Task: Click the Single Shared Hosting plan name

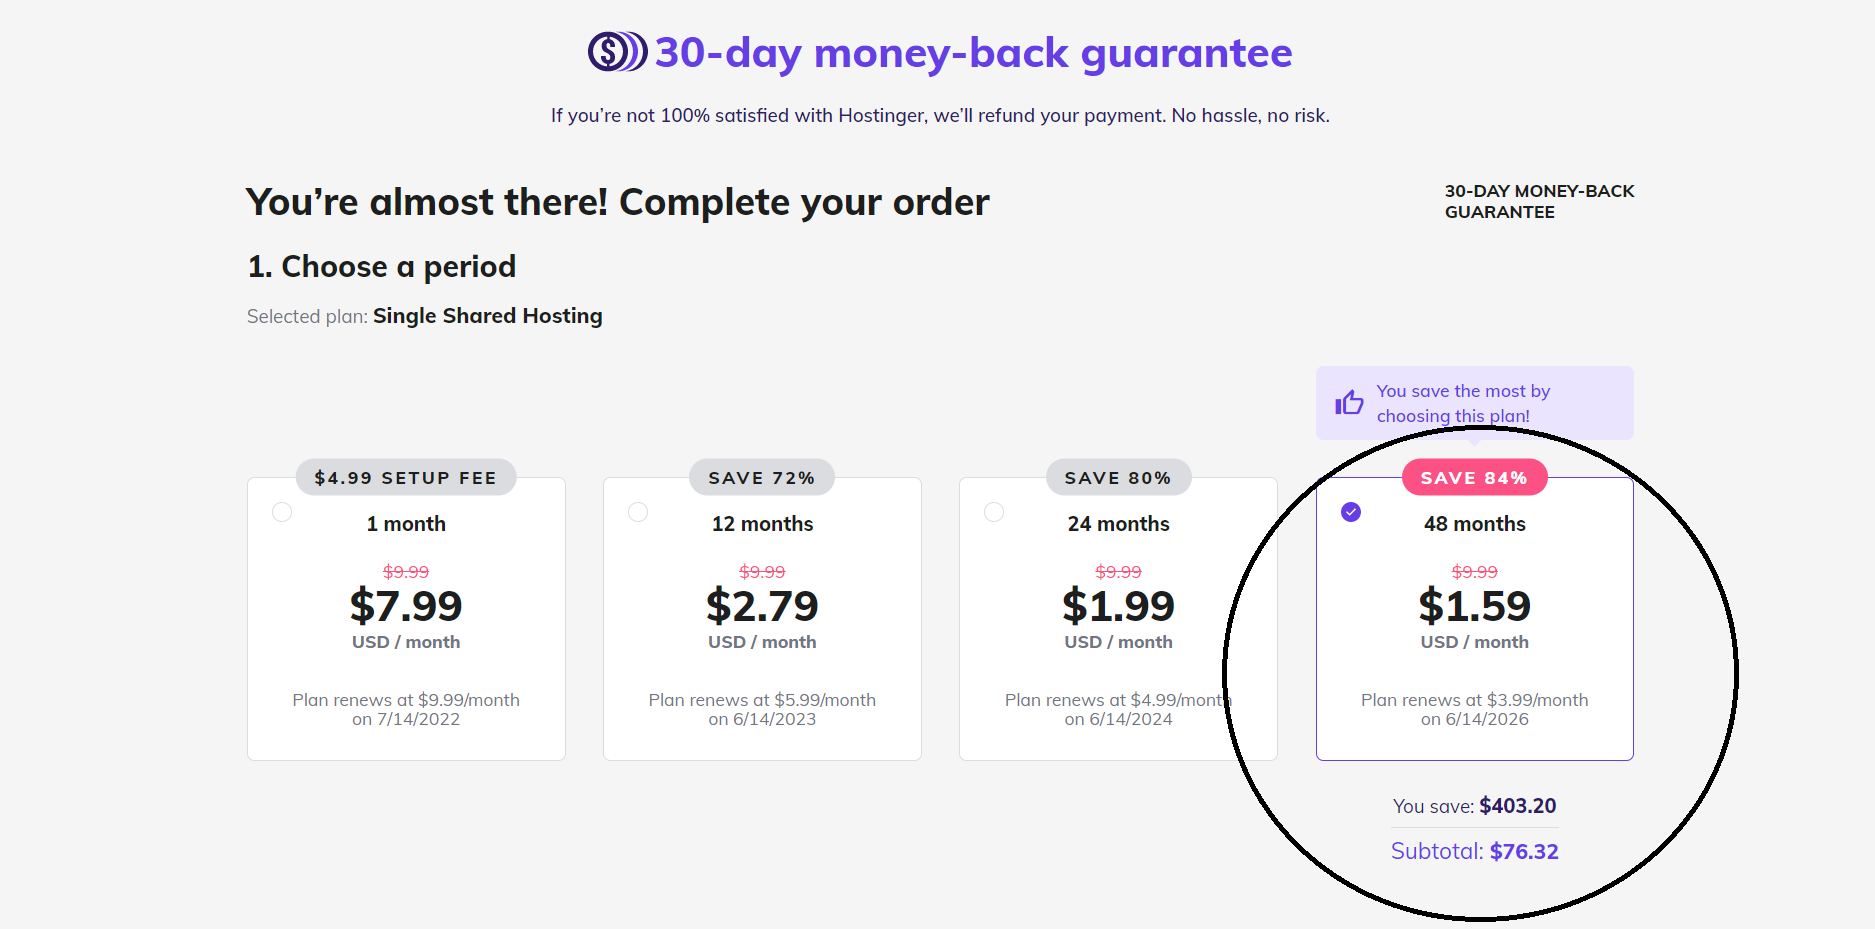Action: [487, 316]
